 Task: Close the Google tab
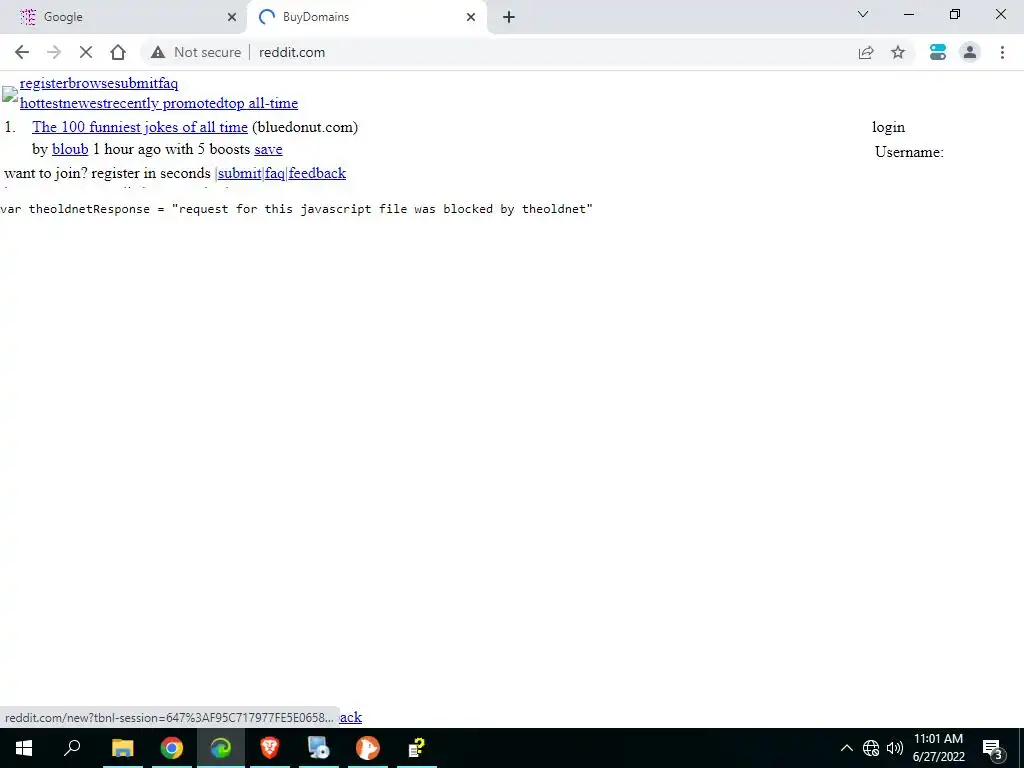(x=232, y=17)
